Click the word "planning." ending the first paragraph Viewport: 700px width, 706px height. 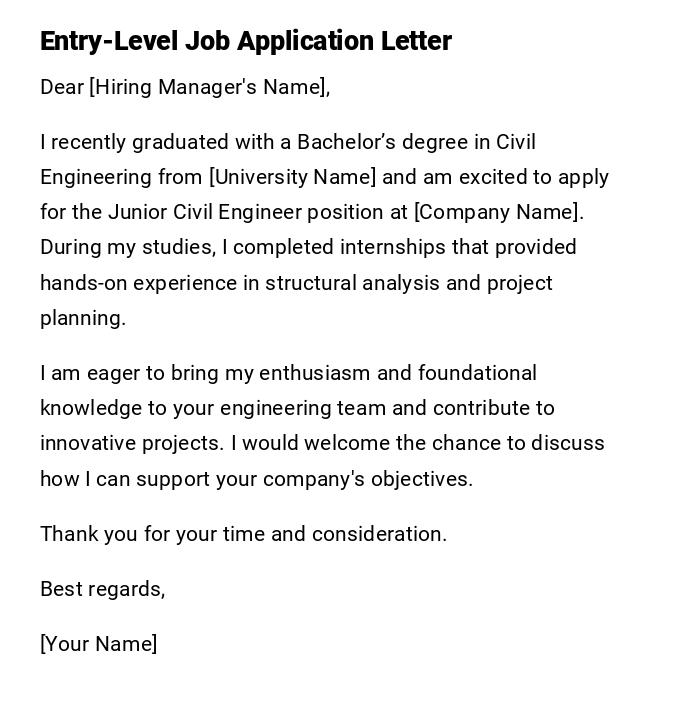[83, 319]
